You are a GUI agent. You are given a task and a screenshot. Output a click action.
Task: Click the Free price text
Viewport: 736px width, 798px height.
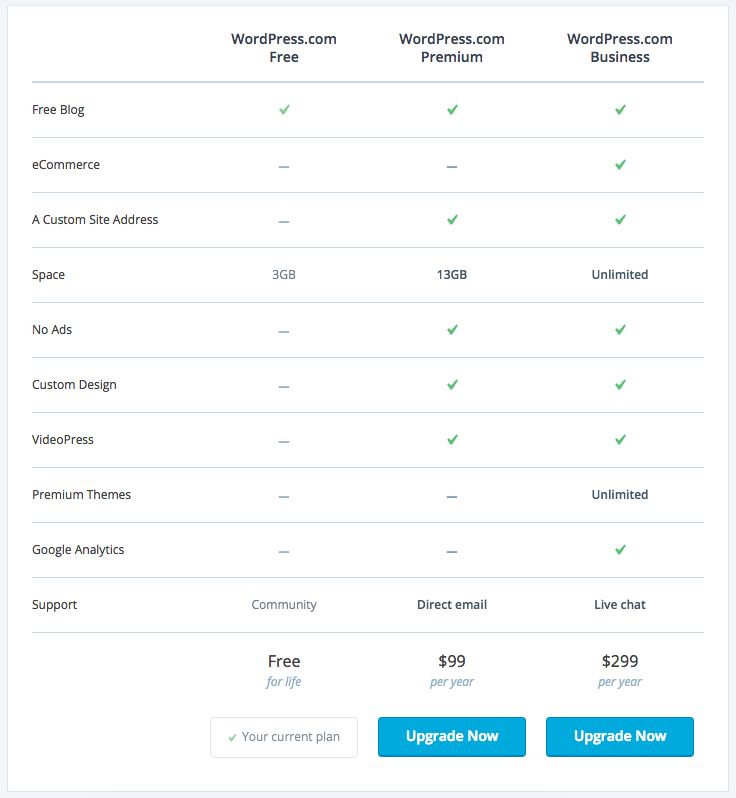click(284, 661)
